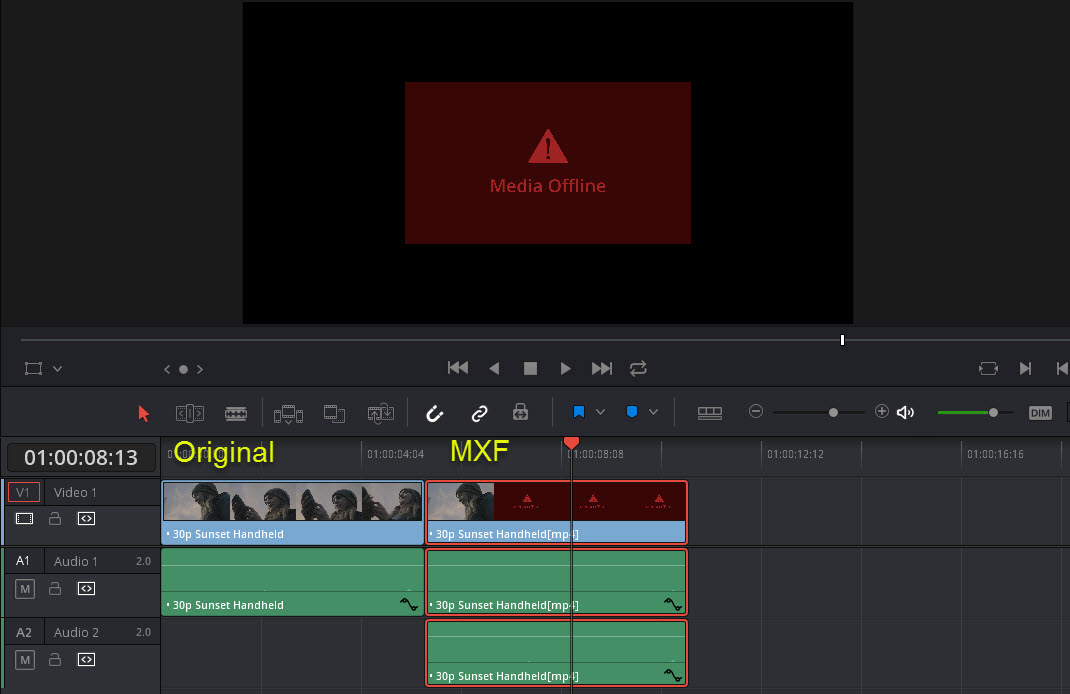Activate the Trim Edit Mode tool
This screenshot has height=694, width=1070.
pos(190,412)
